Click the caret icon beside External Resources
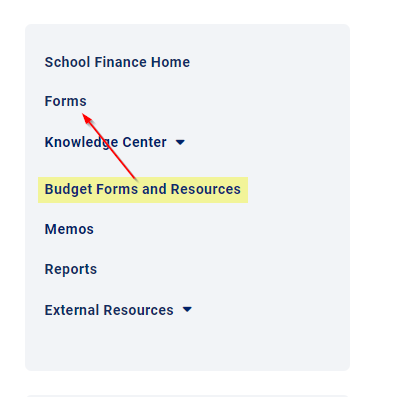The image size is (398, 397). tap(187, 310)
